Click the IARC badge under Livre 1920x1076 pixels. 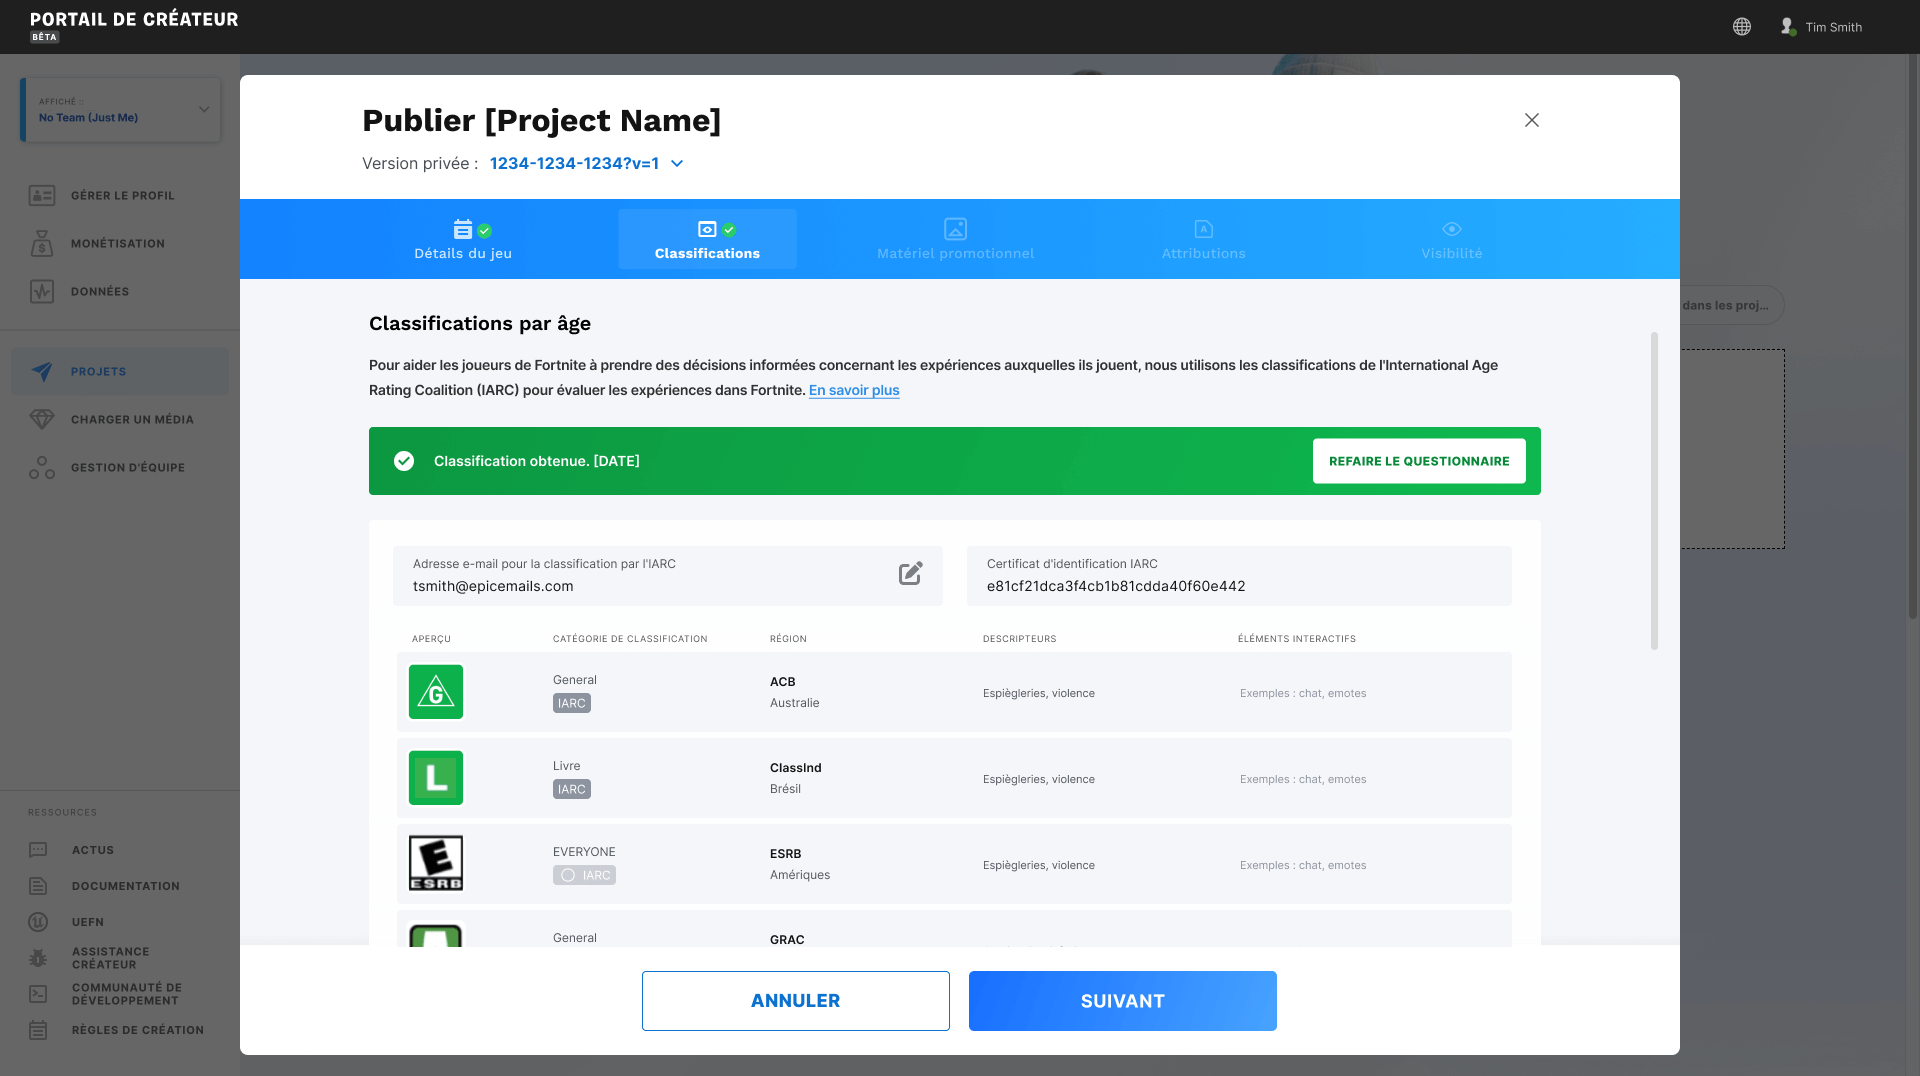point(572,789)
